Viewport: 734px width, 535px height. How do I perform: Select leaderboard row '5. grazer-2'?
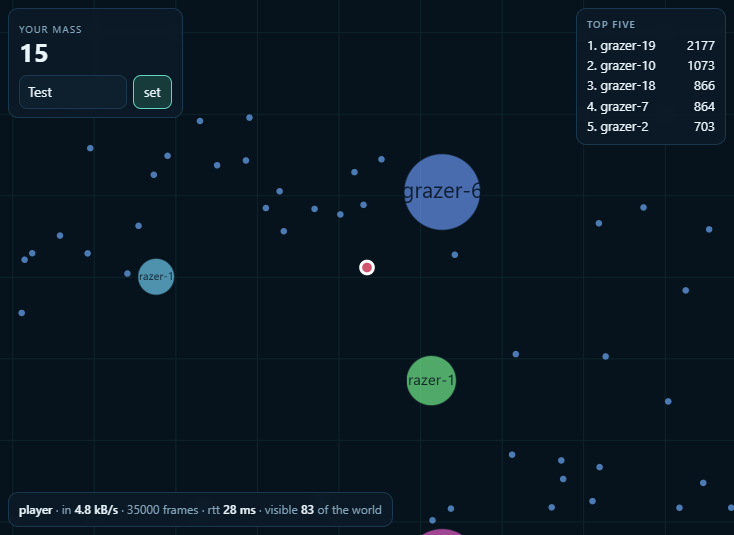[x=650, y=126]
